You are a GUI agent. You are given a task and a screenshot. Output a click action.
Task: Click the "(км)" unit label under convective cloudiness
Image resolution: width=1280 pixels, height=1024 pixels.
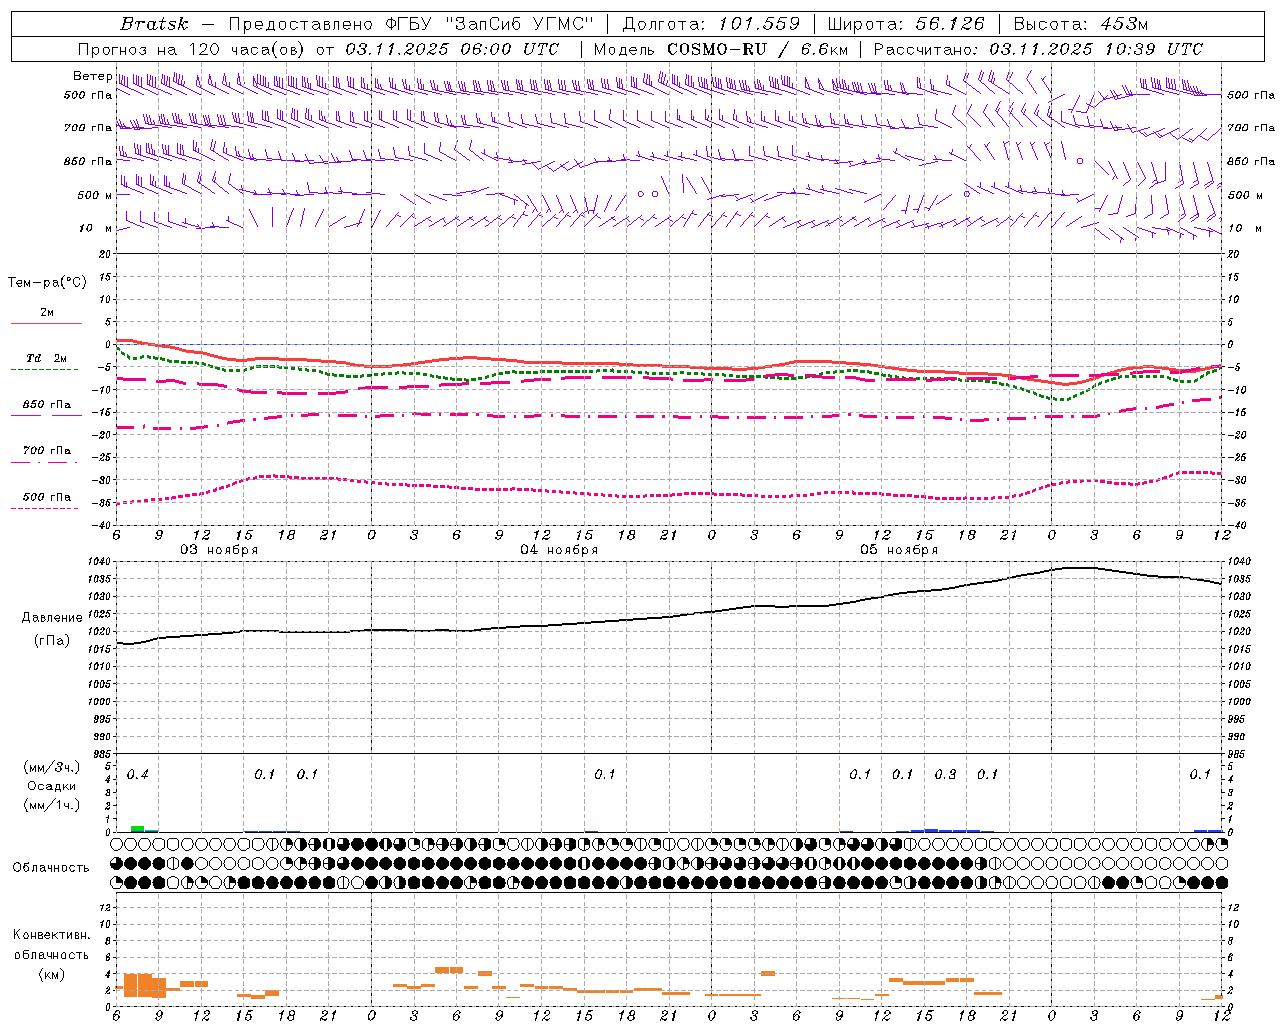[51, 974]
